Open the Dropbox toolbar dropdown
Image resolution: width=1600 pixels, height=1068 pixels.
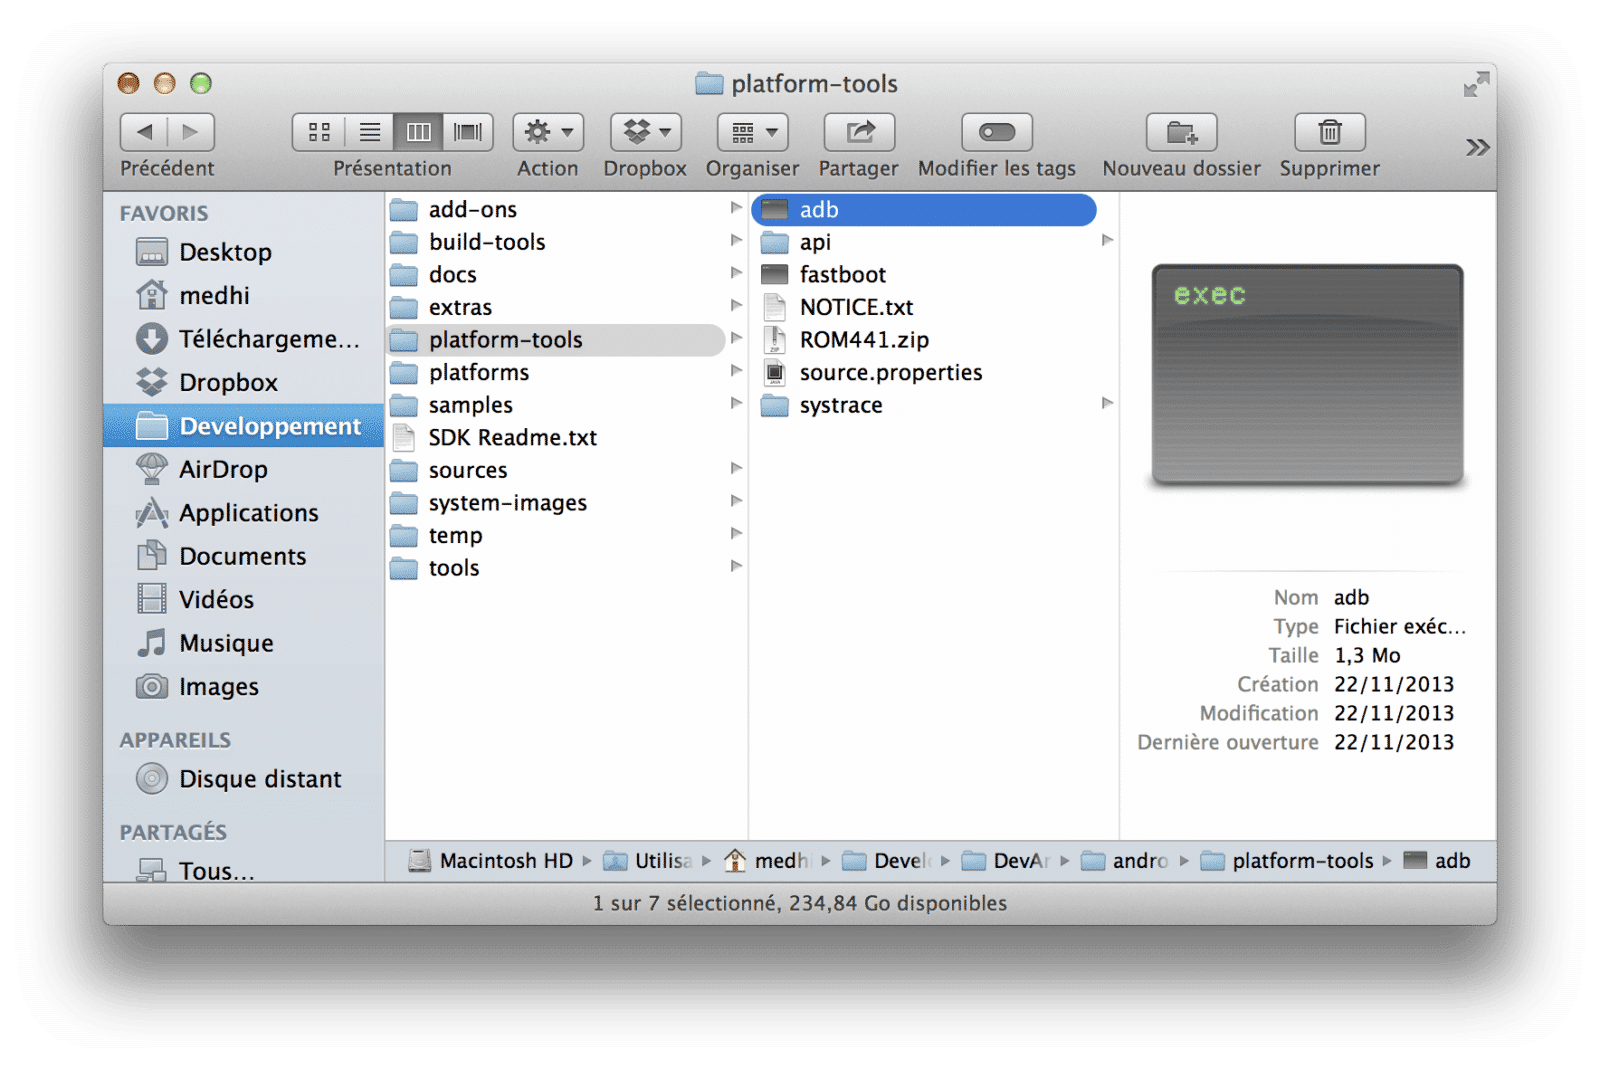[645, 132]
